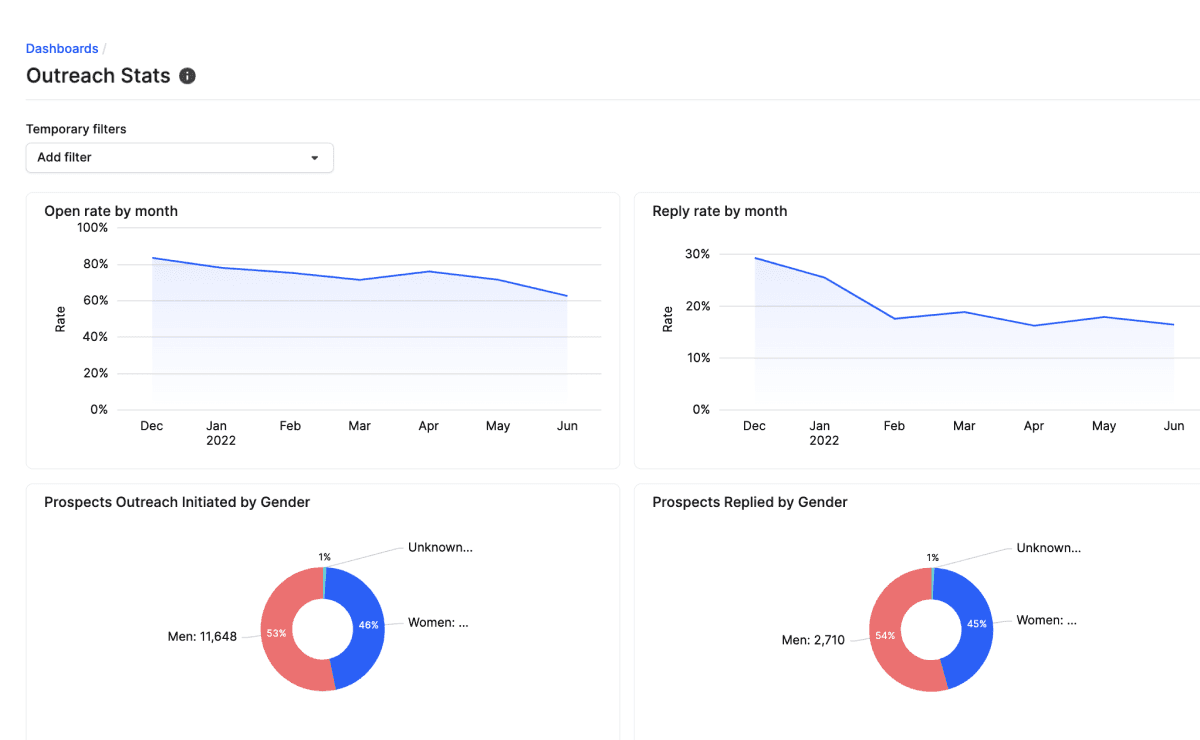Screen dimensions: 1200x740
Task: Click the dropdown arrow on Add filter
Action: click(315, 157)
